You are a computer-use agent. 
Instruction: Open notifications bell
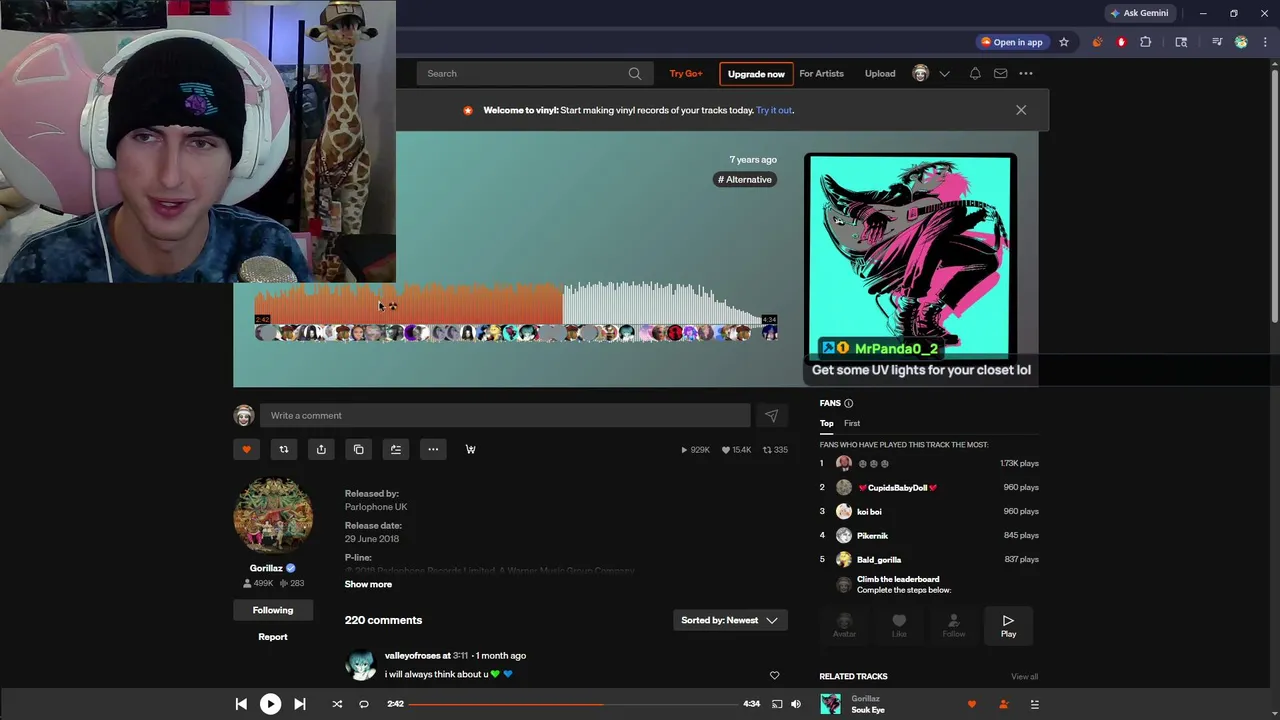tap(975, 73)
